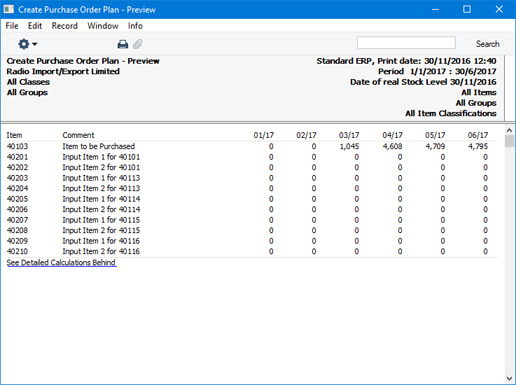Click 'Input Item 2 for 40116' comment
Viewport: 516px width, 385px height.
[x=101, y=251]
